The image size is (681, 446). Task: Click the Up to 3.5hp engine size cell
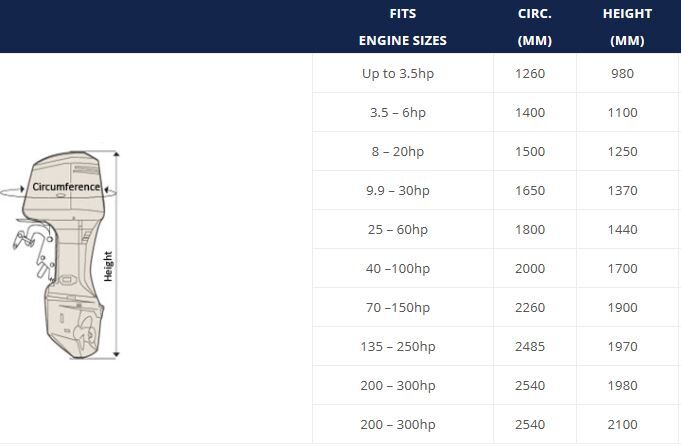(x=398, y=73)
